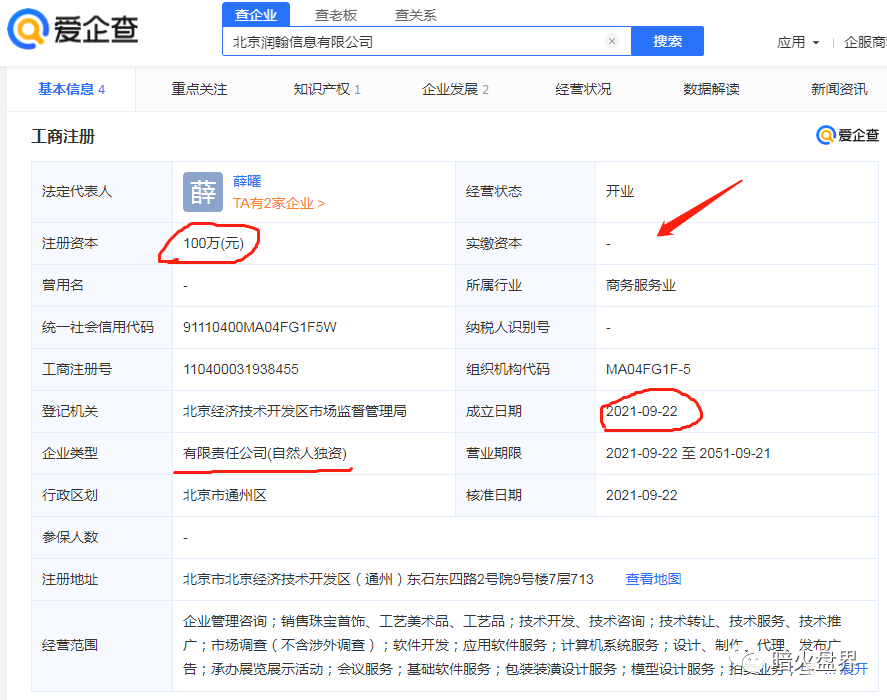Click the 工商注册 section heading
Image resolution: width=887 pixels, height=700 pixels.
63,136
